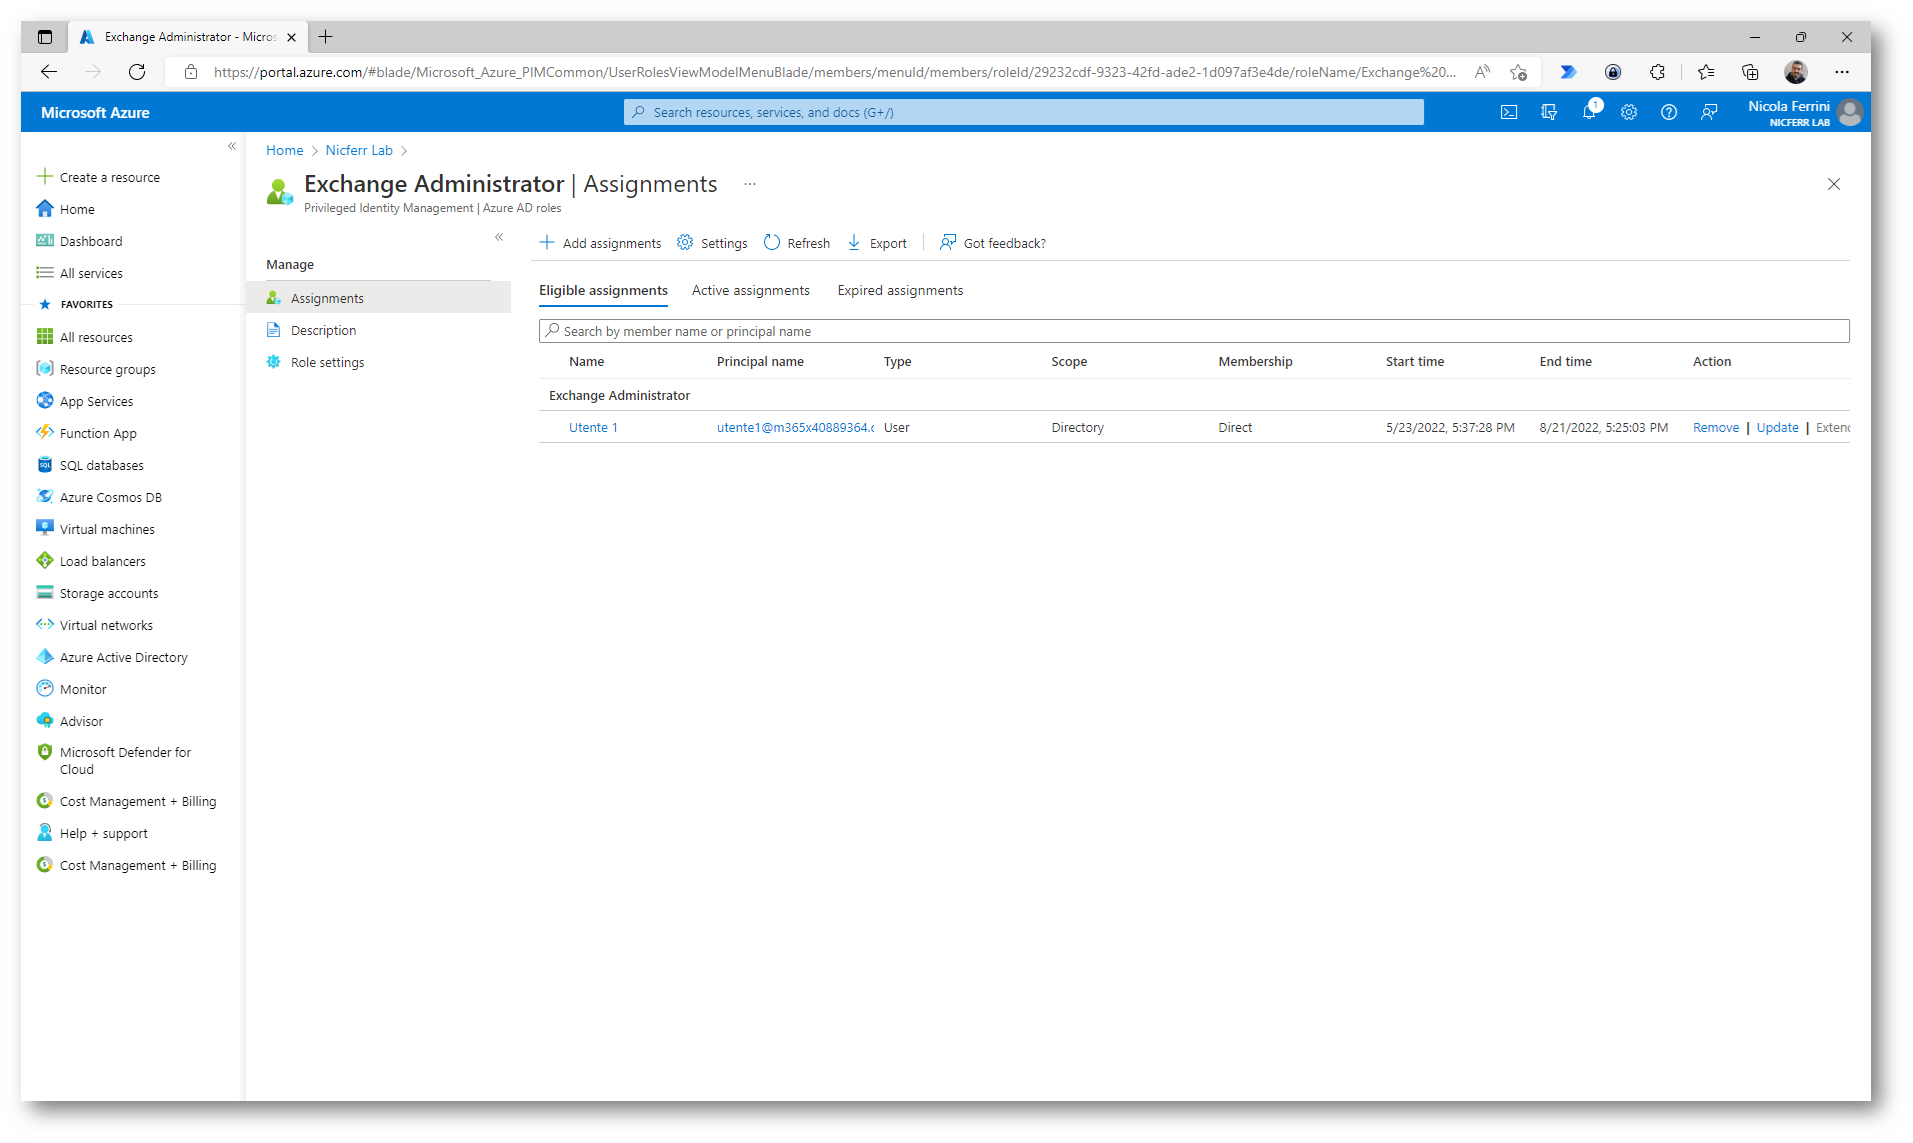Viewport: 1913px width, 1143px height.
Task: Click utente1 principal name link
Action: (x=795, y=427)
